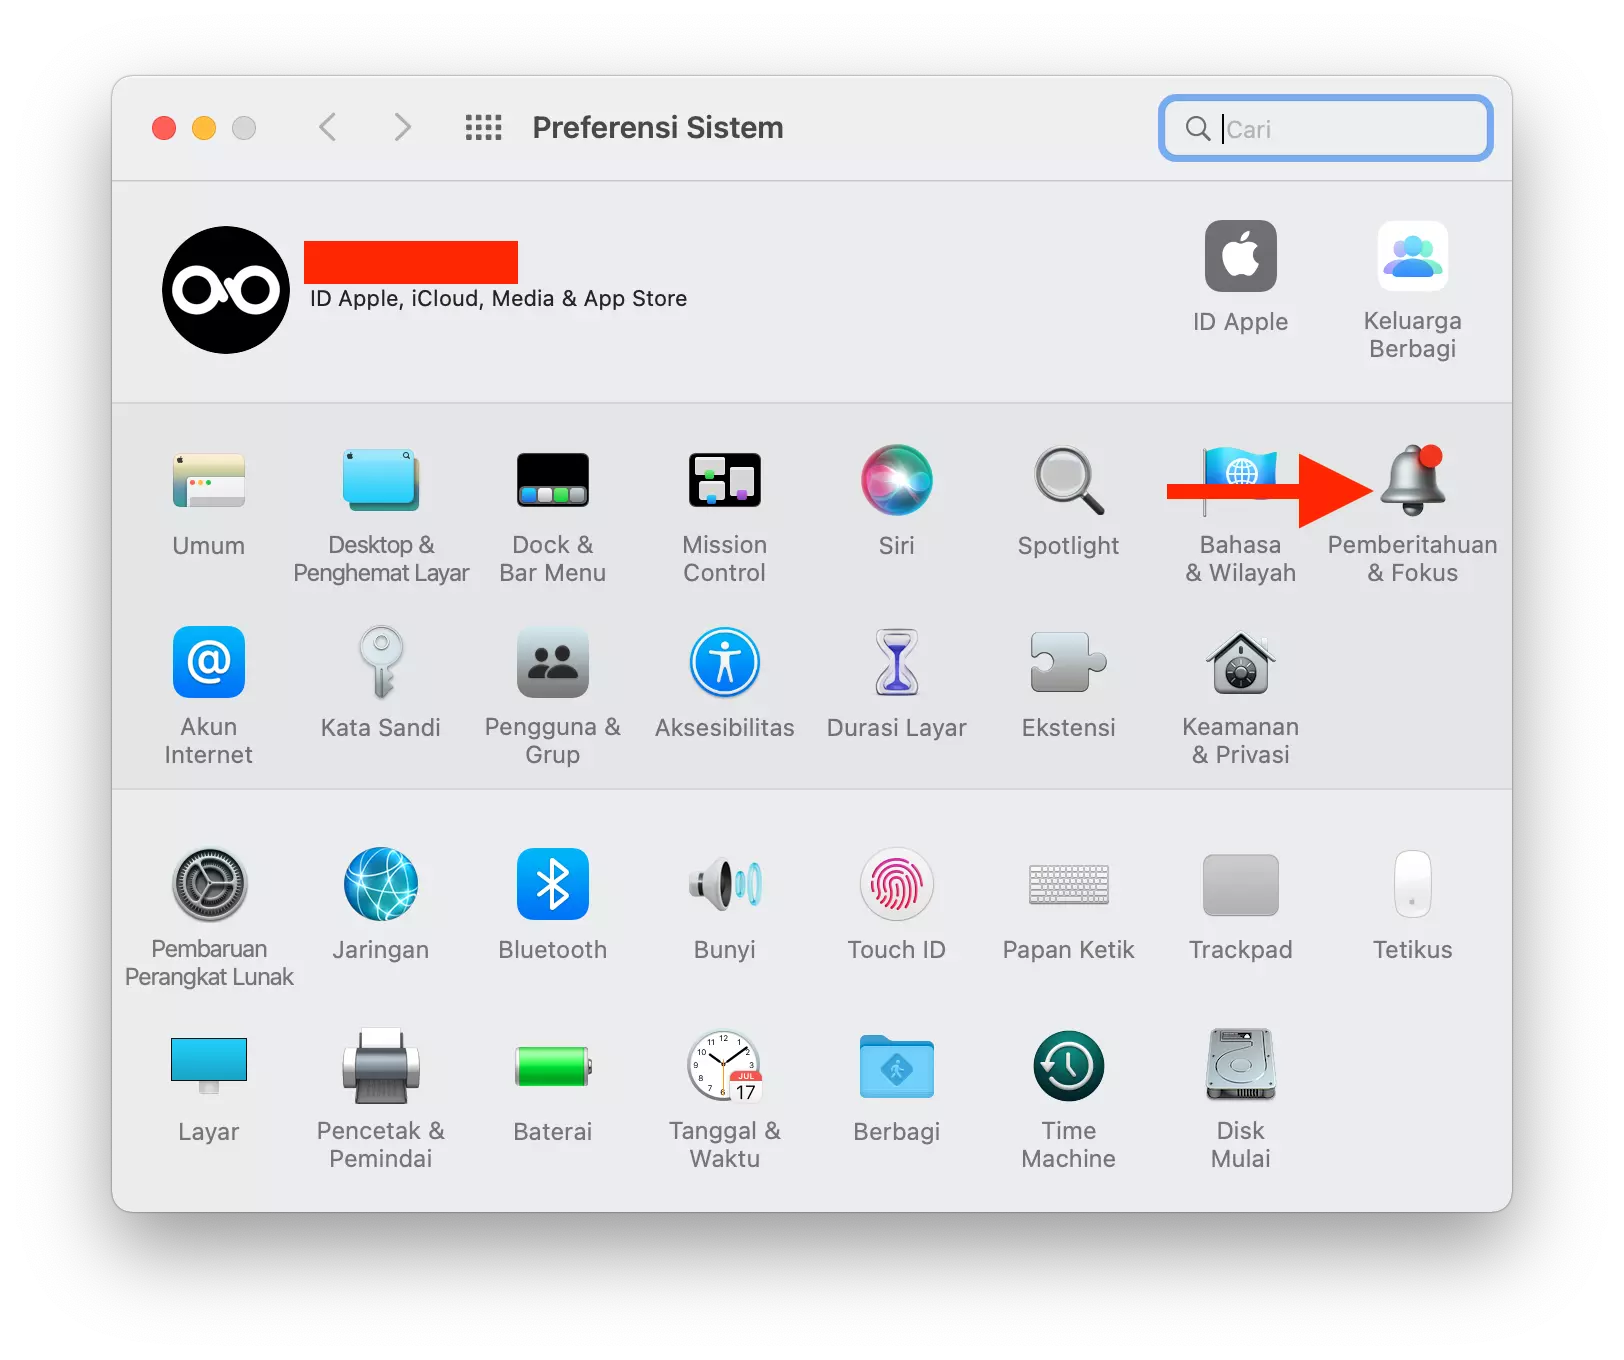Open Tanggal & Waktu settings
1624x1360 pixels.
(x=724, y=1066)
